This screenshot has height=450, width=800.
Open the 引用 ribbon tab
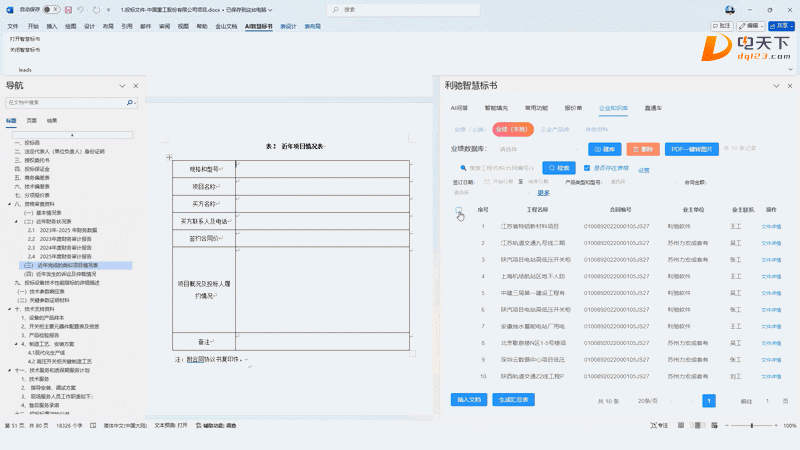[x=127, y=26]
